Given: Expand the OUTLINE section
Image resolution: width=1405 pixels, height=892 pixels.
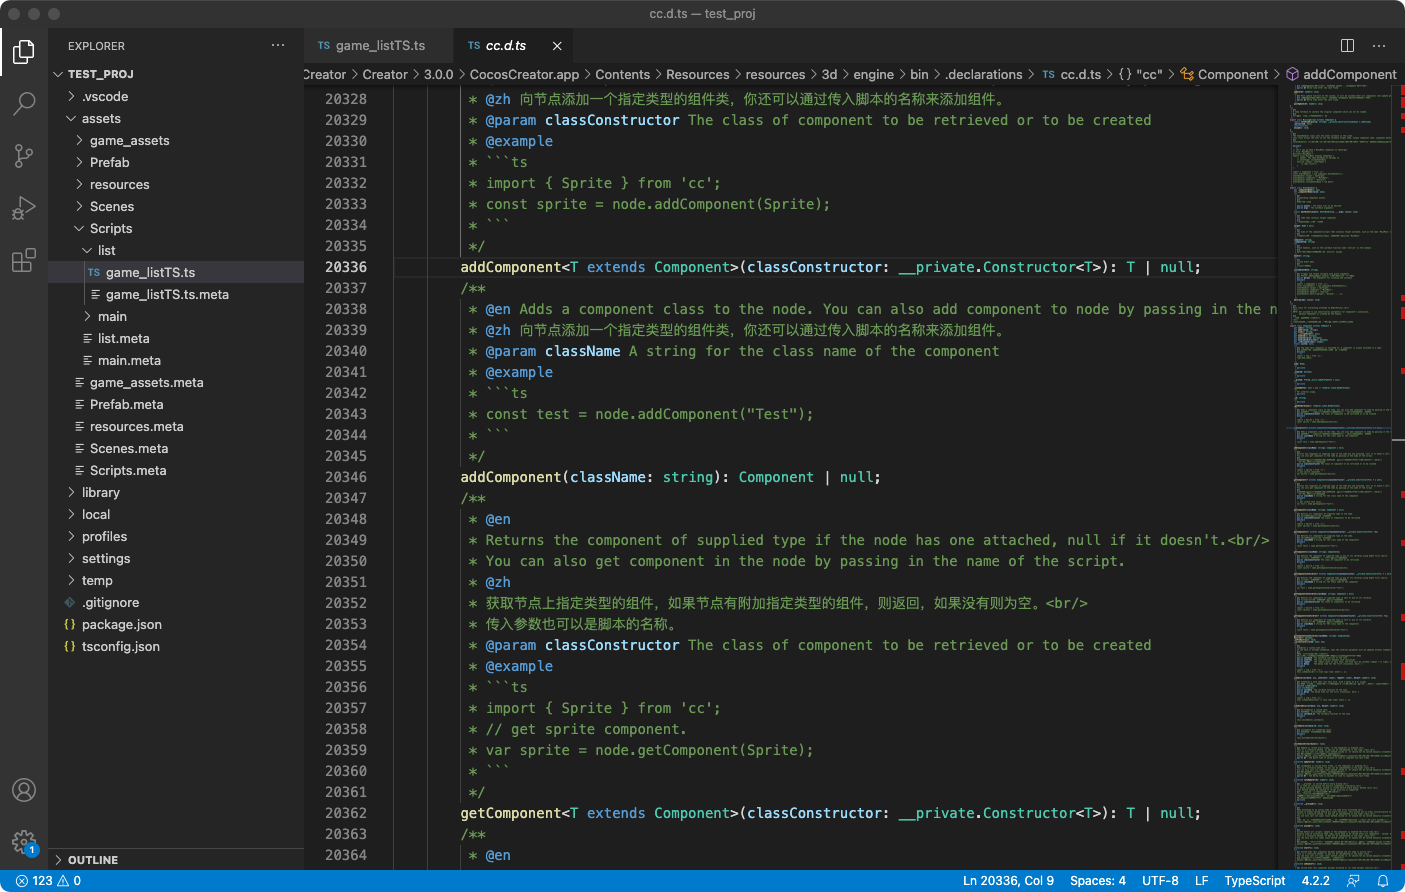Looking at the screenshot, I should pyautogui.click(x=93, y=860).
